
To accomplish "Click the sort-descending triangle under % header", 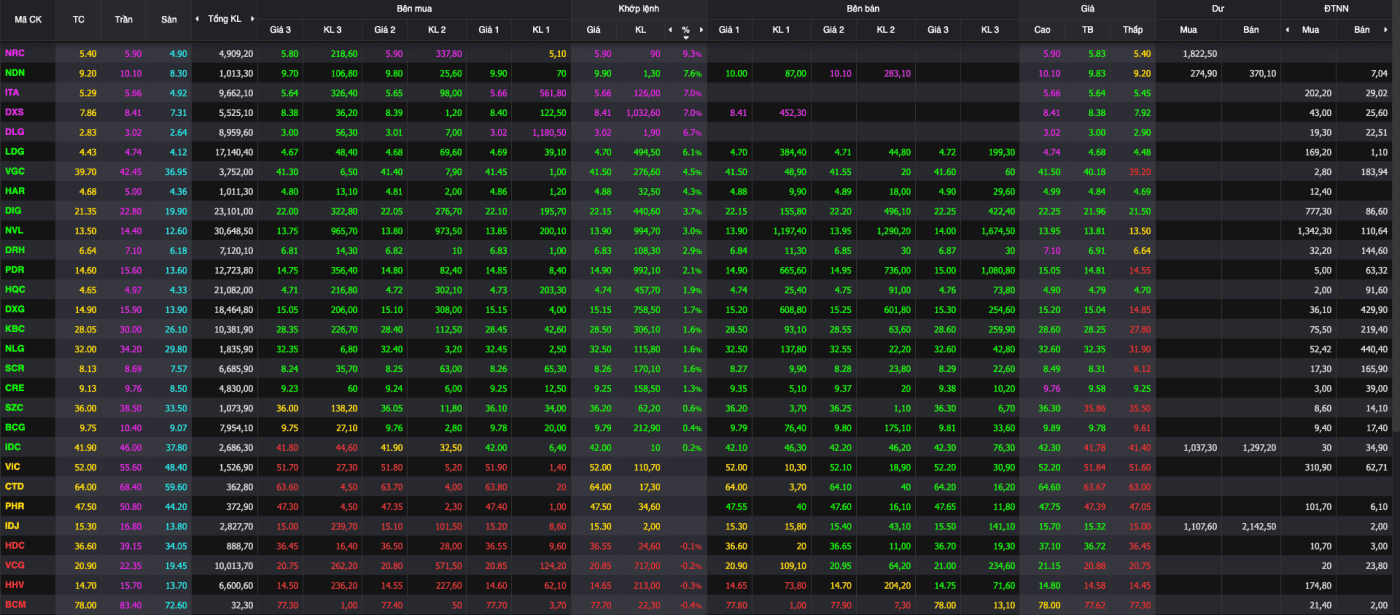I will [686, 37].
